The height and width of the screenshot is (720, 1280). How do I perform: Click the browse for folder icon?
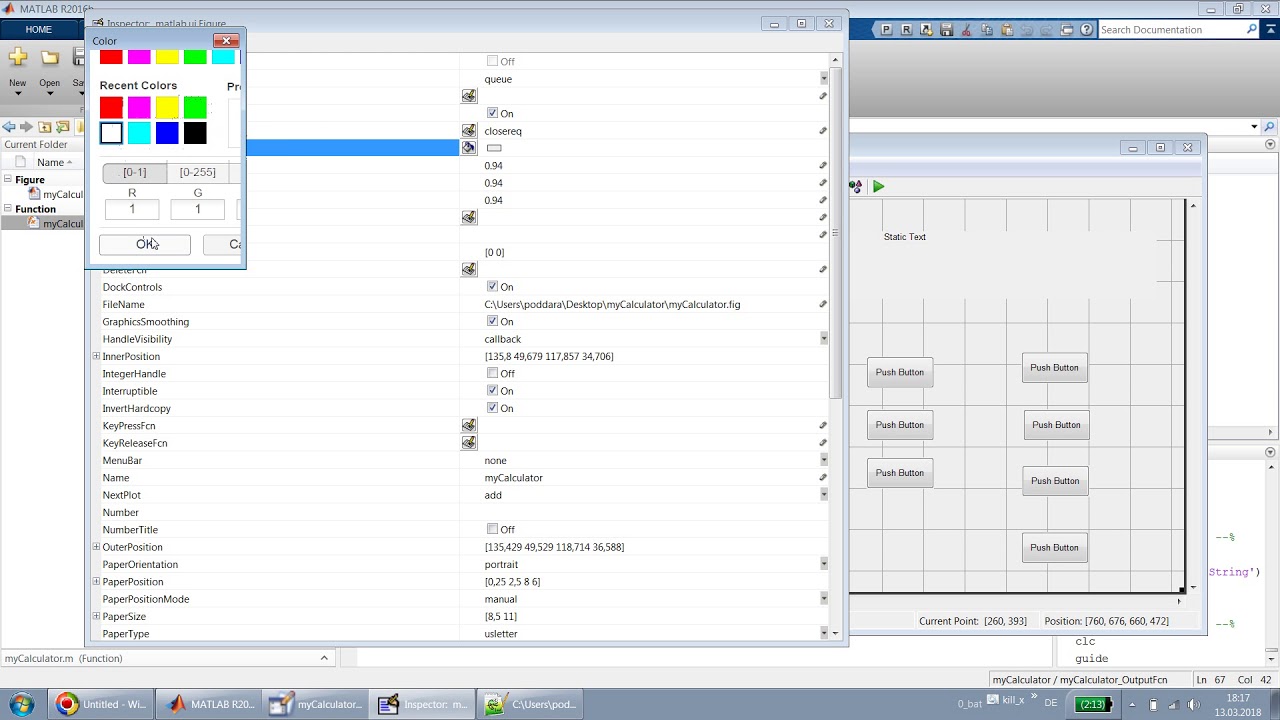pos(63,127)
